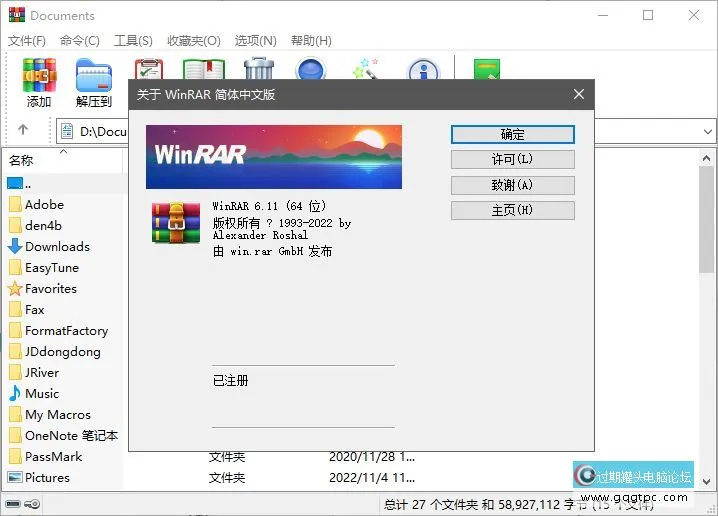The image size is (718, 516).
Task: Click the Favorites star icon
Action: click(x=15, y=288)
